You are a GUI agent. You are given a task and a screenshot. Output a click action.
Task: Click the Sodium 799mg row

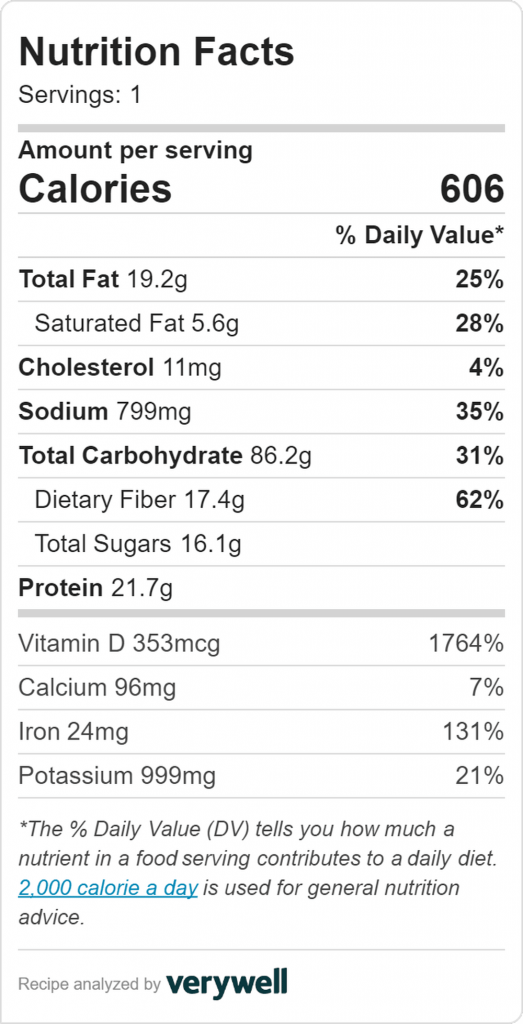pyautogui.click(x=261, y=411)
